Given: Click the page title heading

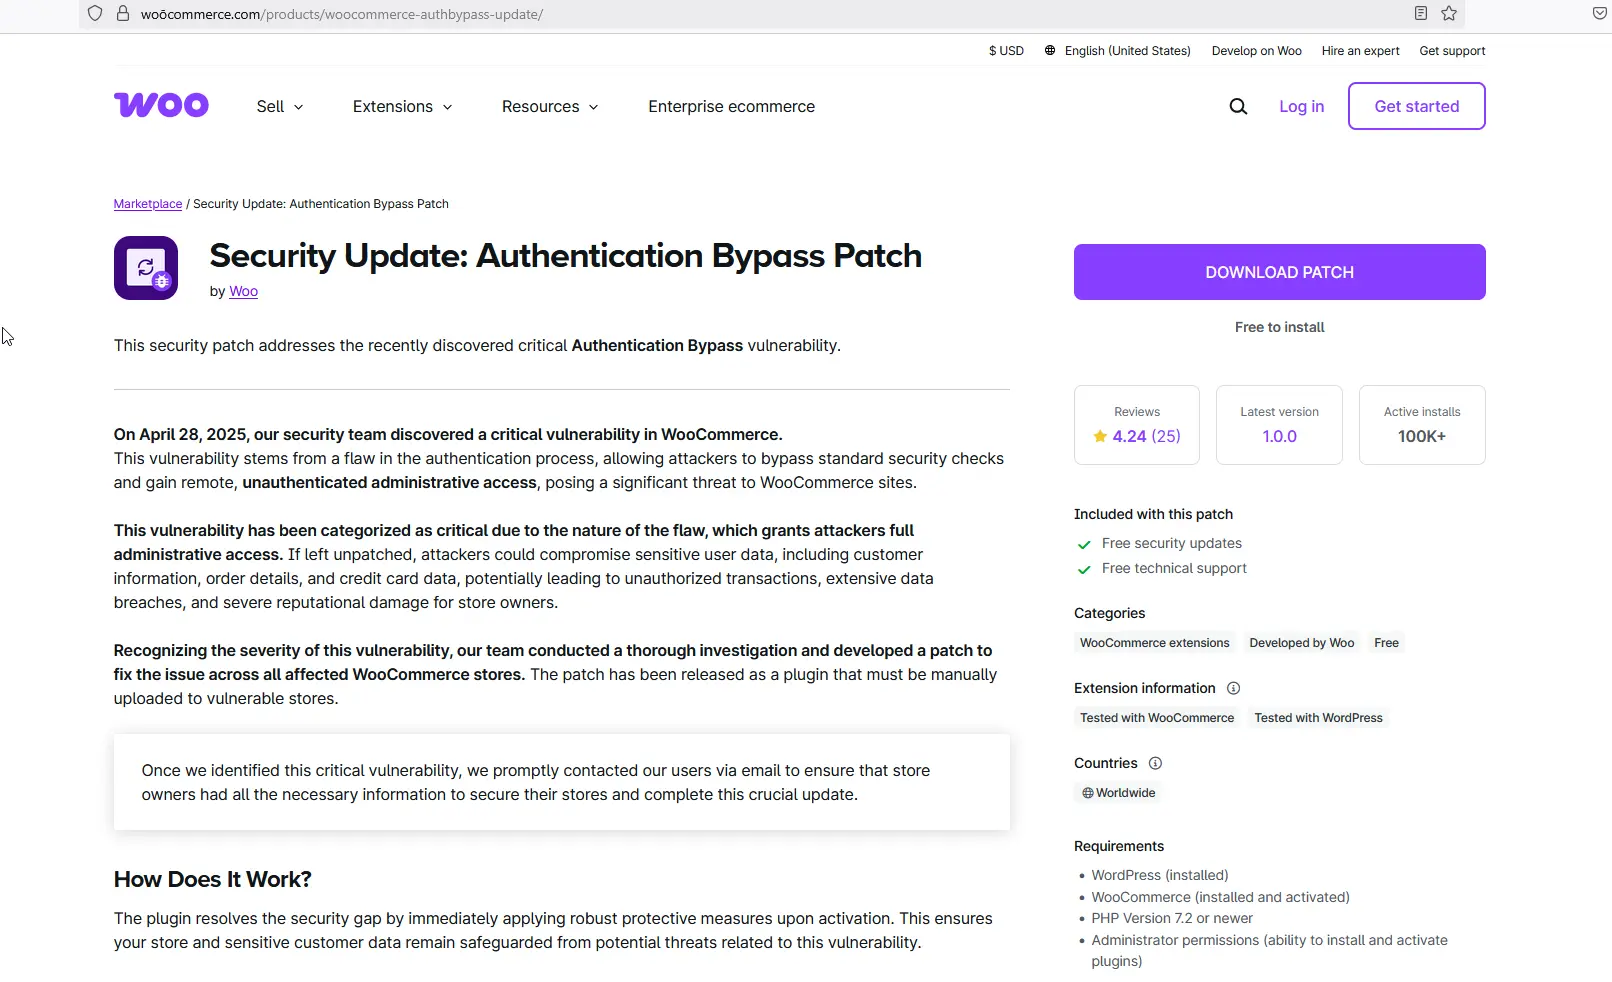Looking at the screenshot, I should pyautogui.click(x=565, y=256).
